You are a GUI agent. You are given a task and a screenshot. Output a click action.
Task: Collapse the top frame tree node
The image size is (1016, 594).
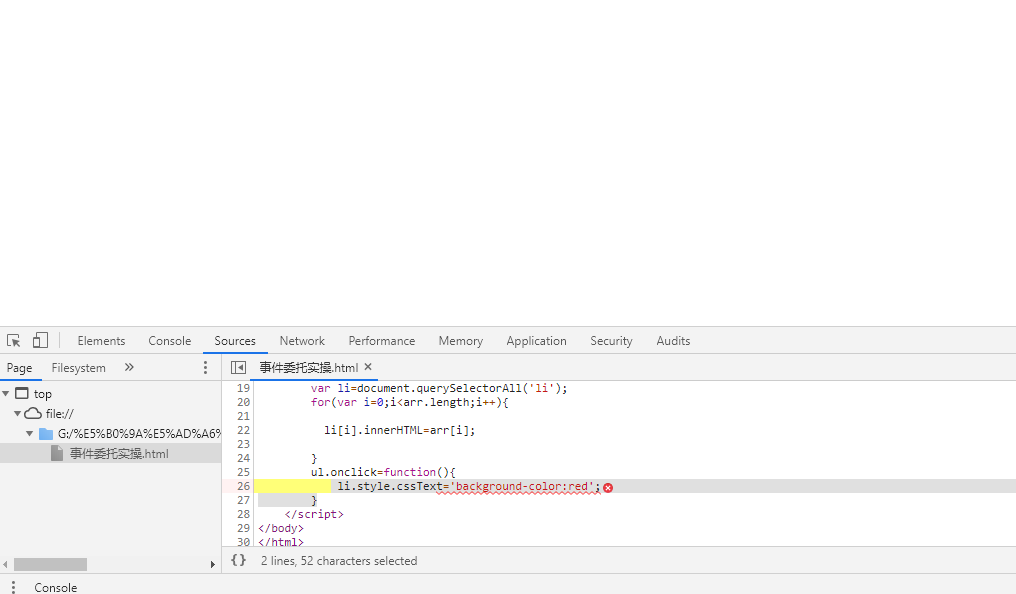pos(6,393)
